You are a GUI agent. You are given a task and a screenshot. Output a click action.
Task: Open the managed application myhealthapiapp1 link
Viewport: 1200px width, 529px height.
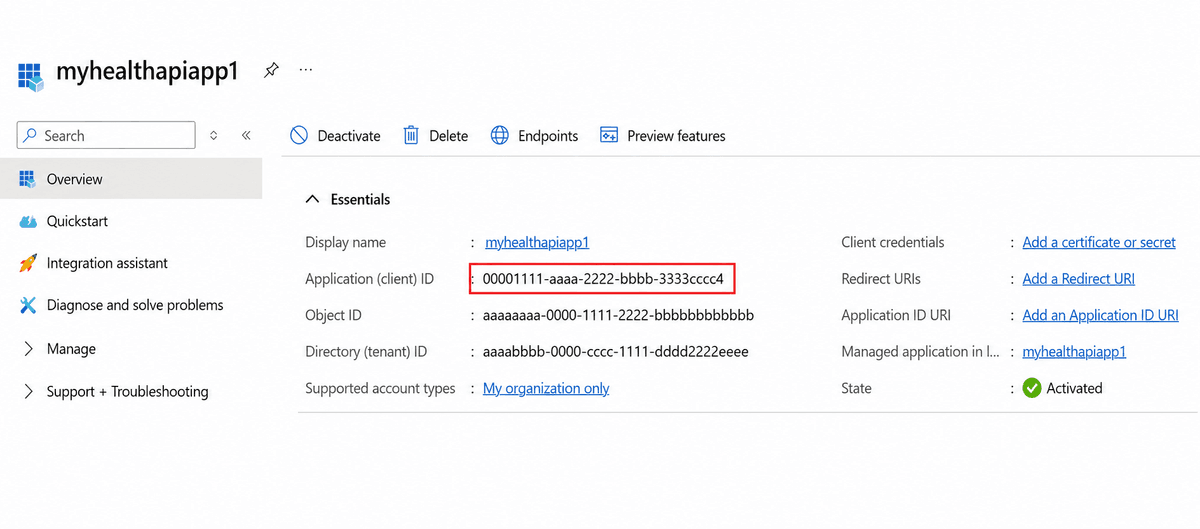[1074, 352]
